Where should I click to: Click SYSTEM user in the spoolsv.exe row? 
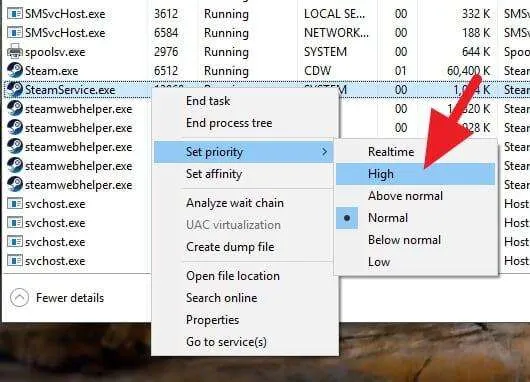pyautogui.click(x=325, y=52)
